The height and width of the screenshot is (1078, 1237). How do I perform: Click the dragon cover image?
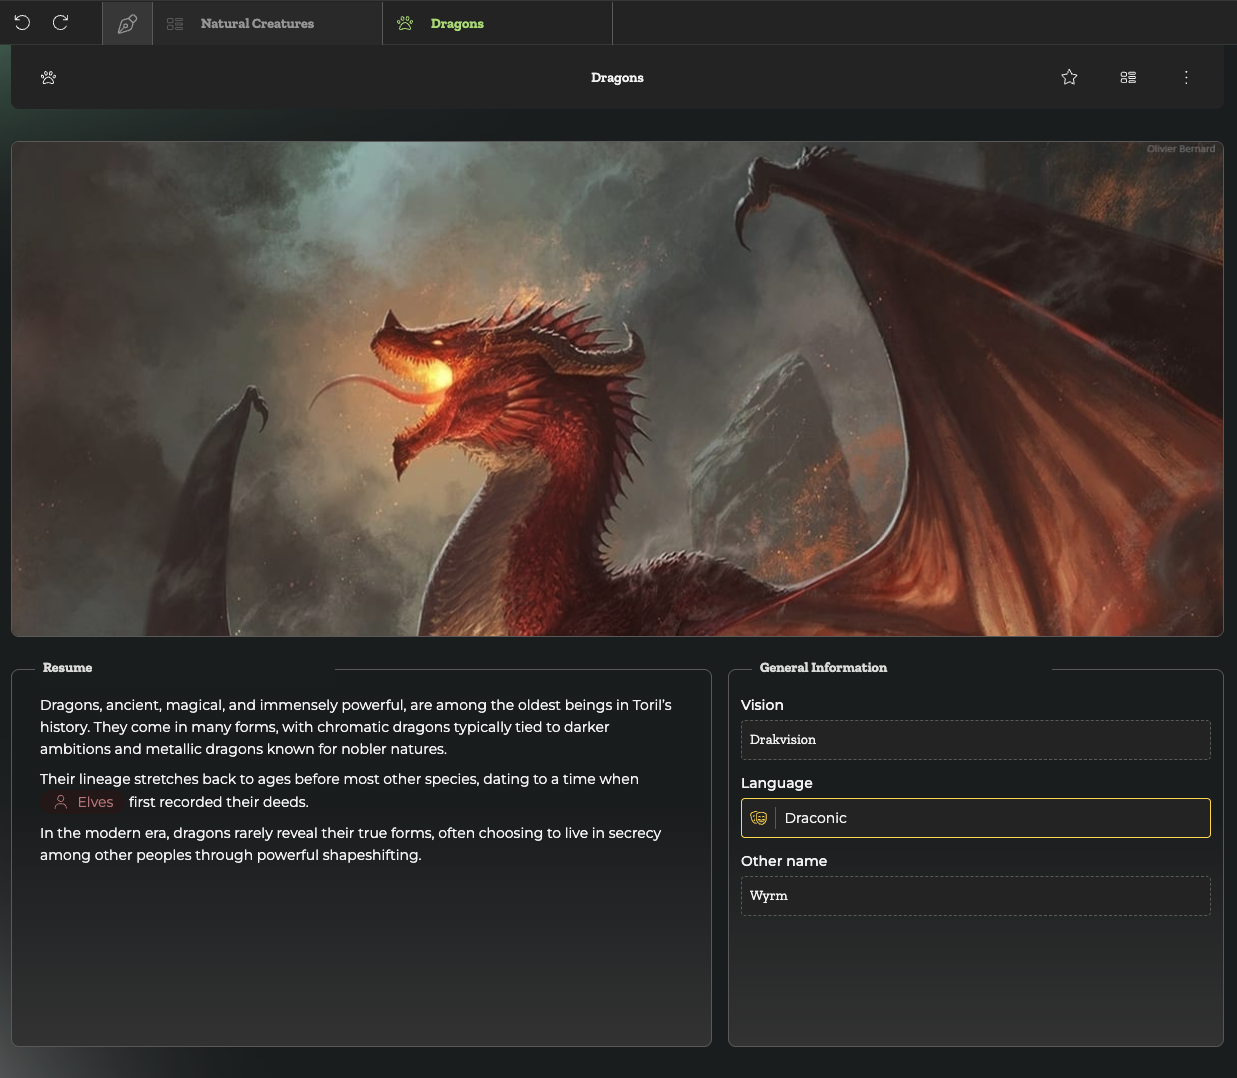pos(617,389)
